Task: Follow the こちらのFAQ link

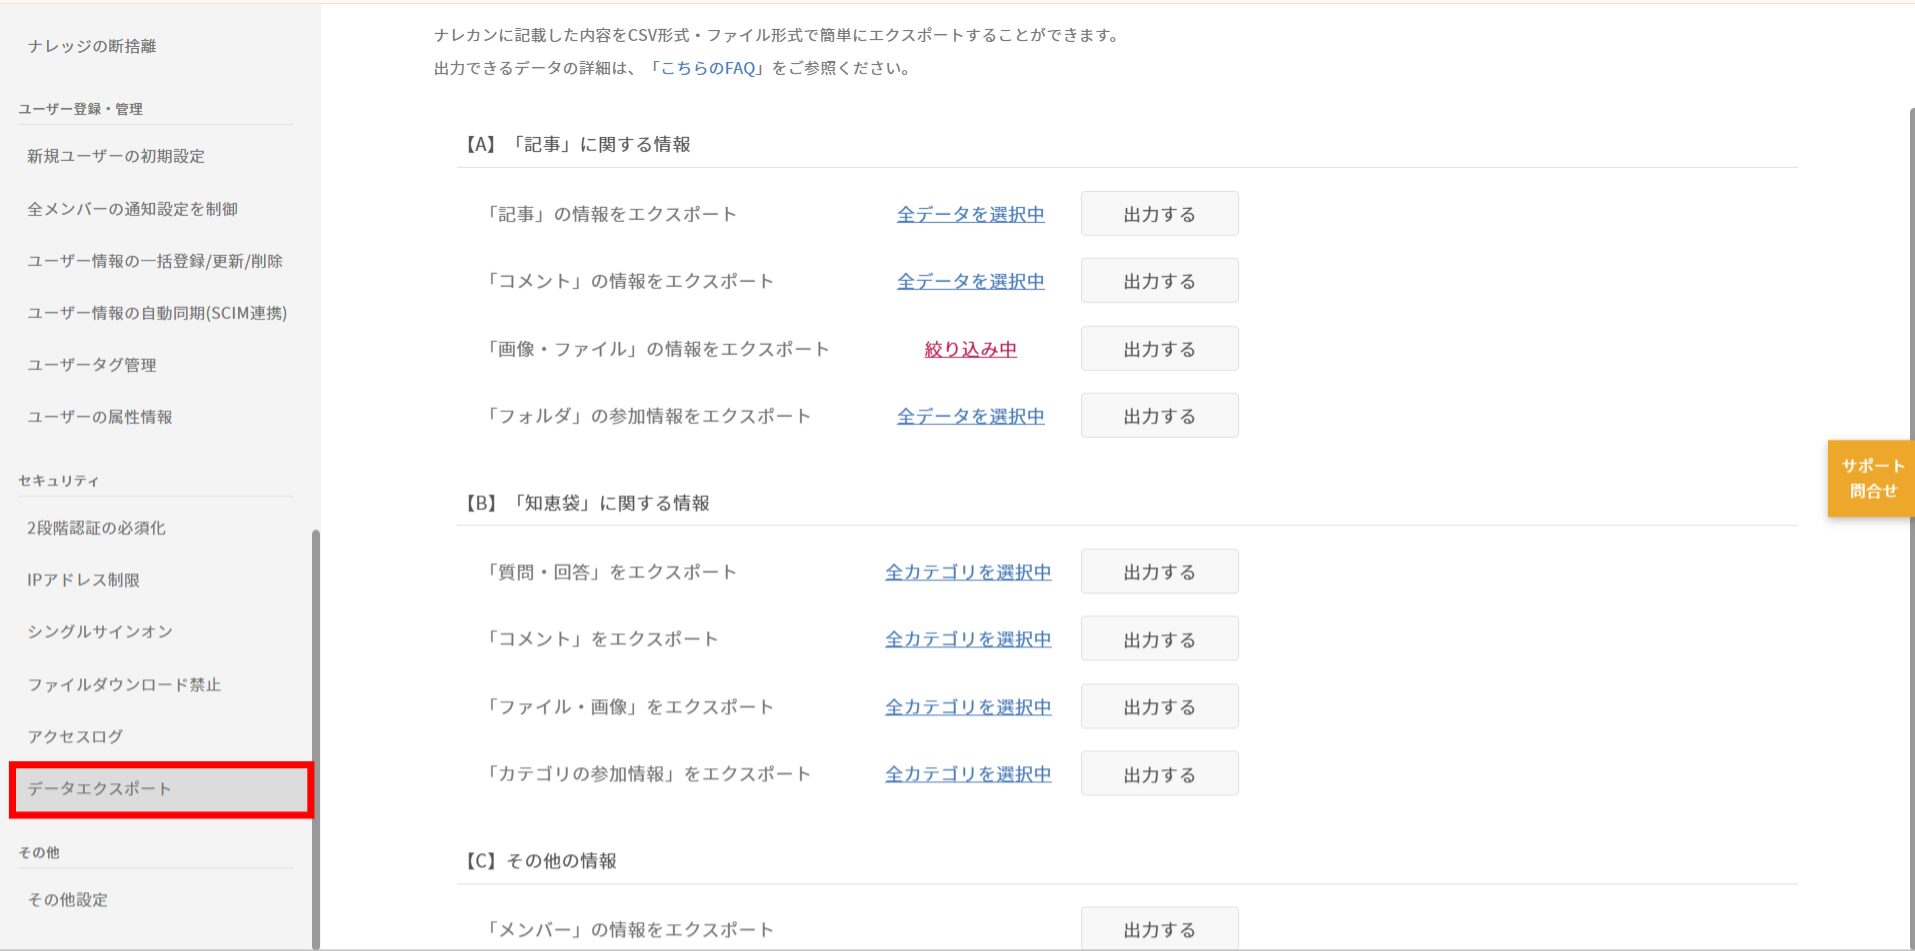Action: [x=708, y=68]
